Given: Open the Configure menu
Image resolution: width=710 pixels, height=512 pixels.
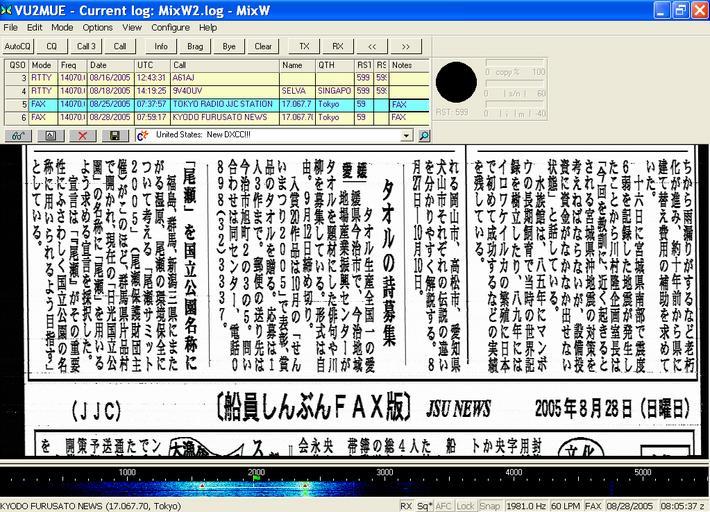Looking at the screenshot, I should click(x=170, y=27).
